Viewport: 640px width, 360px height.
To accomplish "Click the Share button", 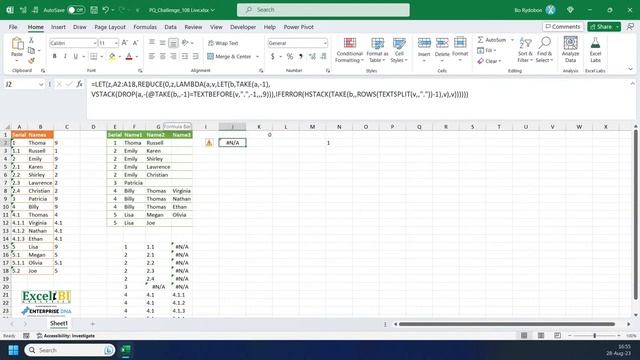I will 604,27.
